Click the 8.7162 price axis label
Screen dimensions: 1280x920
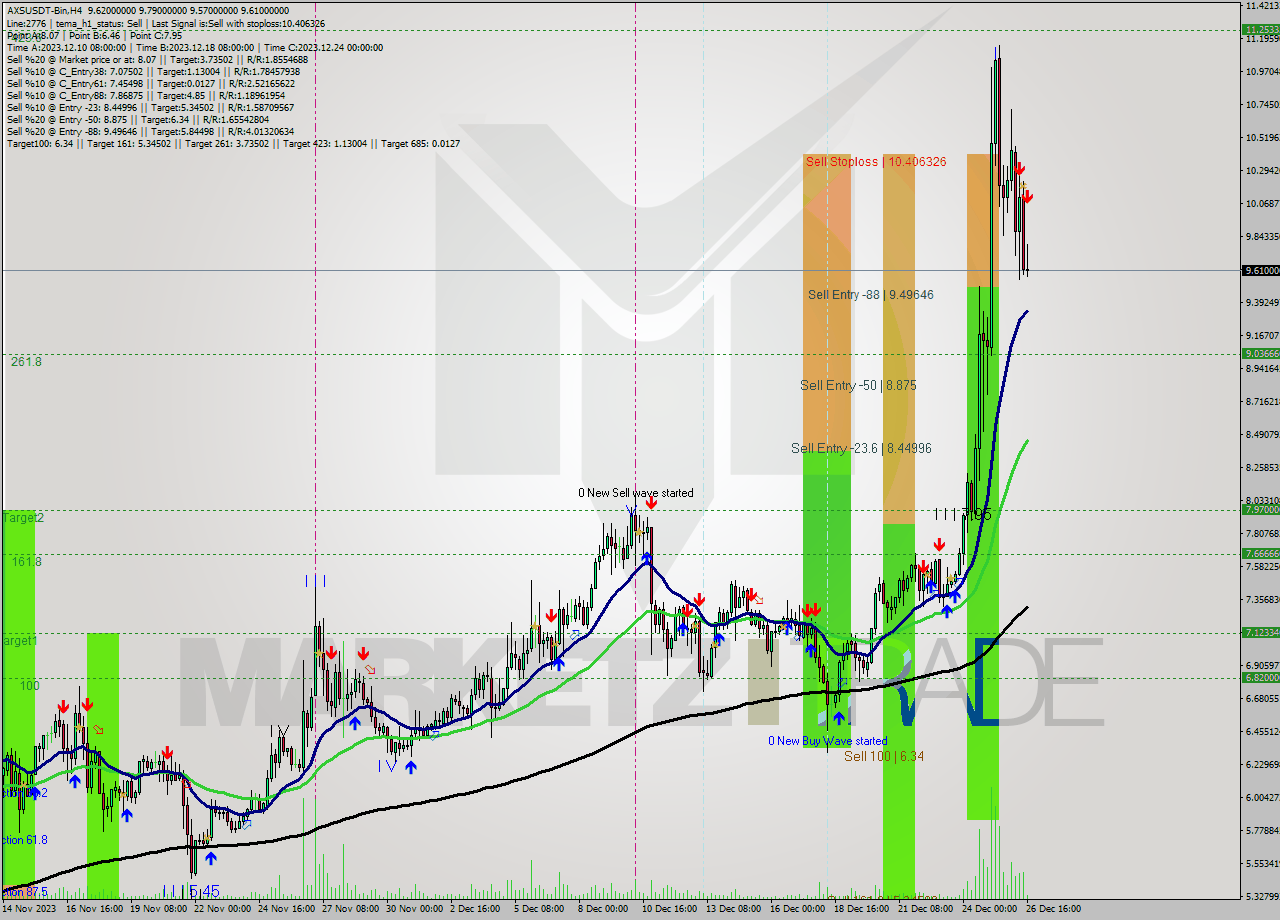coord(1260,402)
